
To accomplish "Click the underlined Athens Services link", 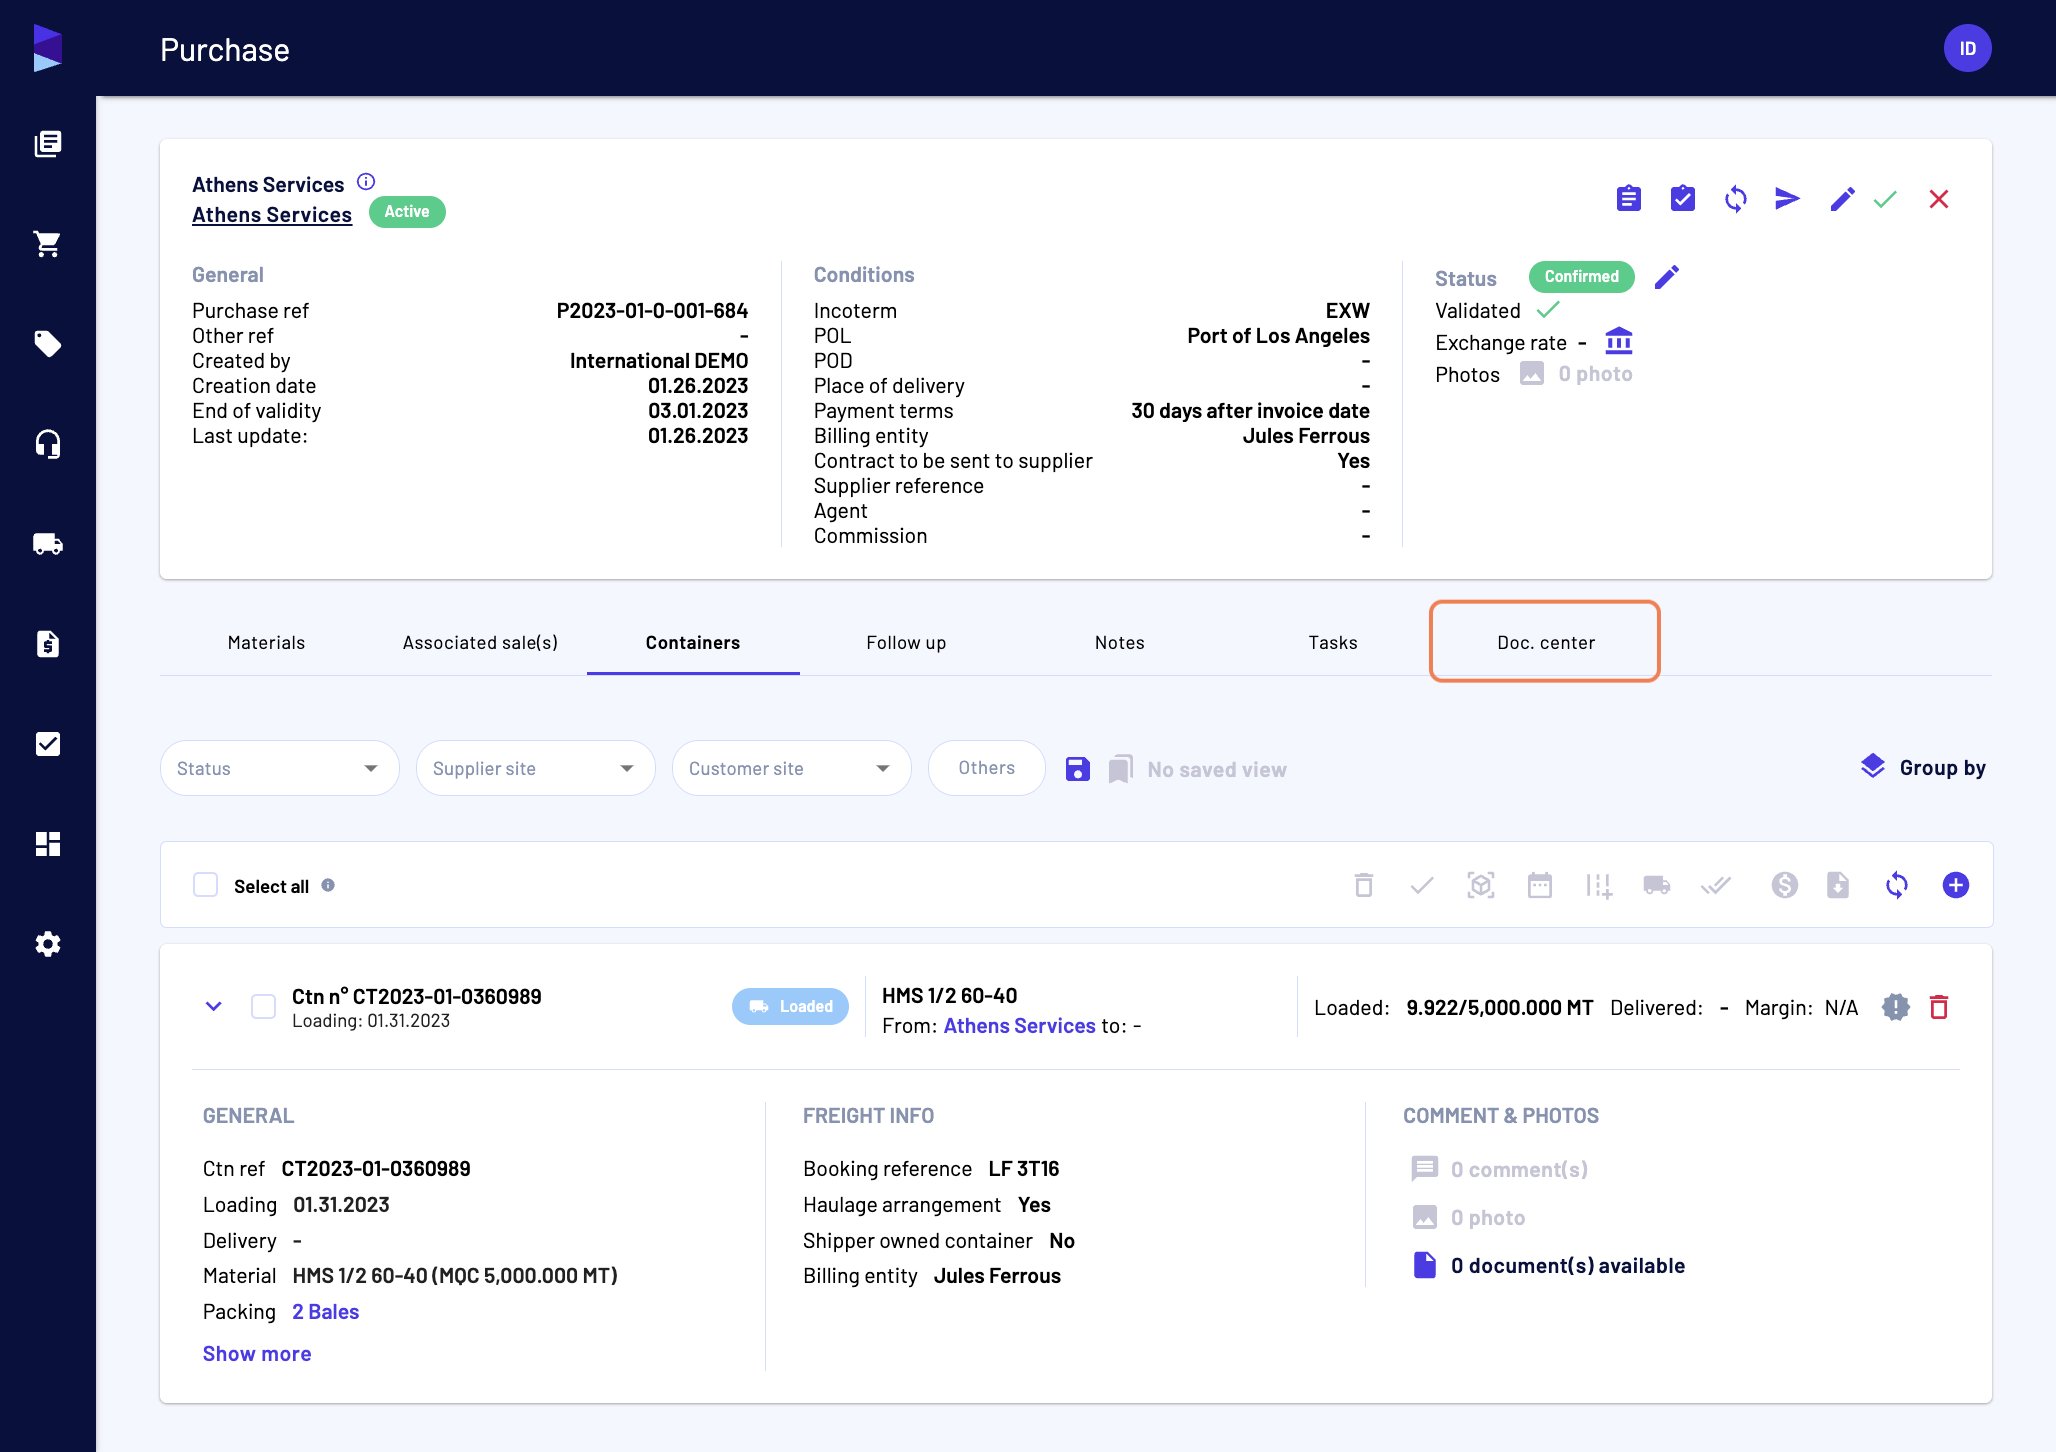I will click(x=272, y=214).
